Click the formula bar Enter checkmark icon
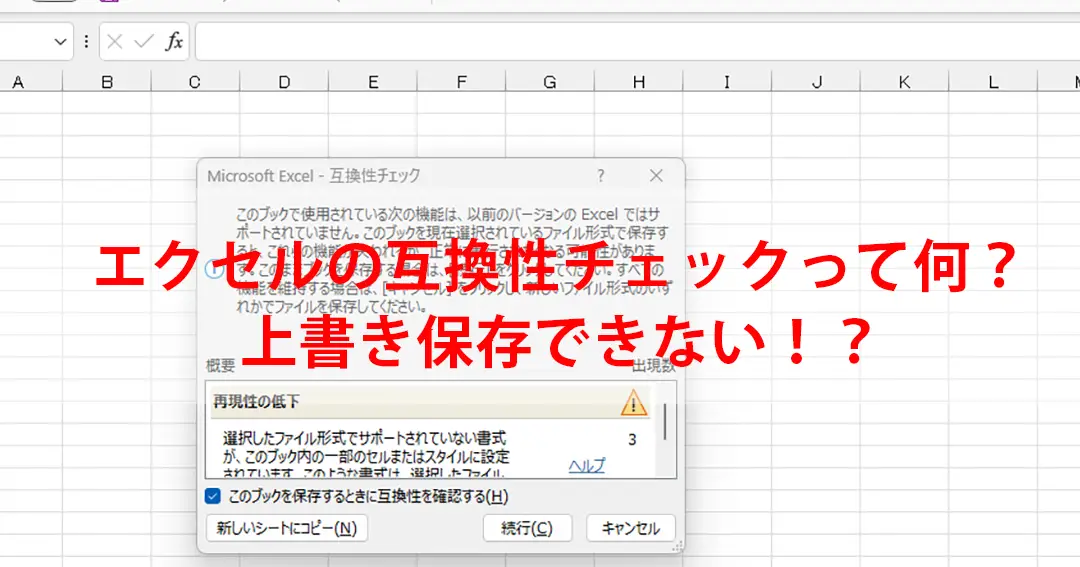The height and width of the screenshot is (567, 1080). tap(144, 41)
